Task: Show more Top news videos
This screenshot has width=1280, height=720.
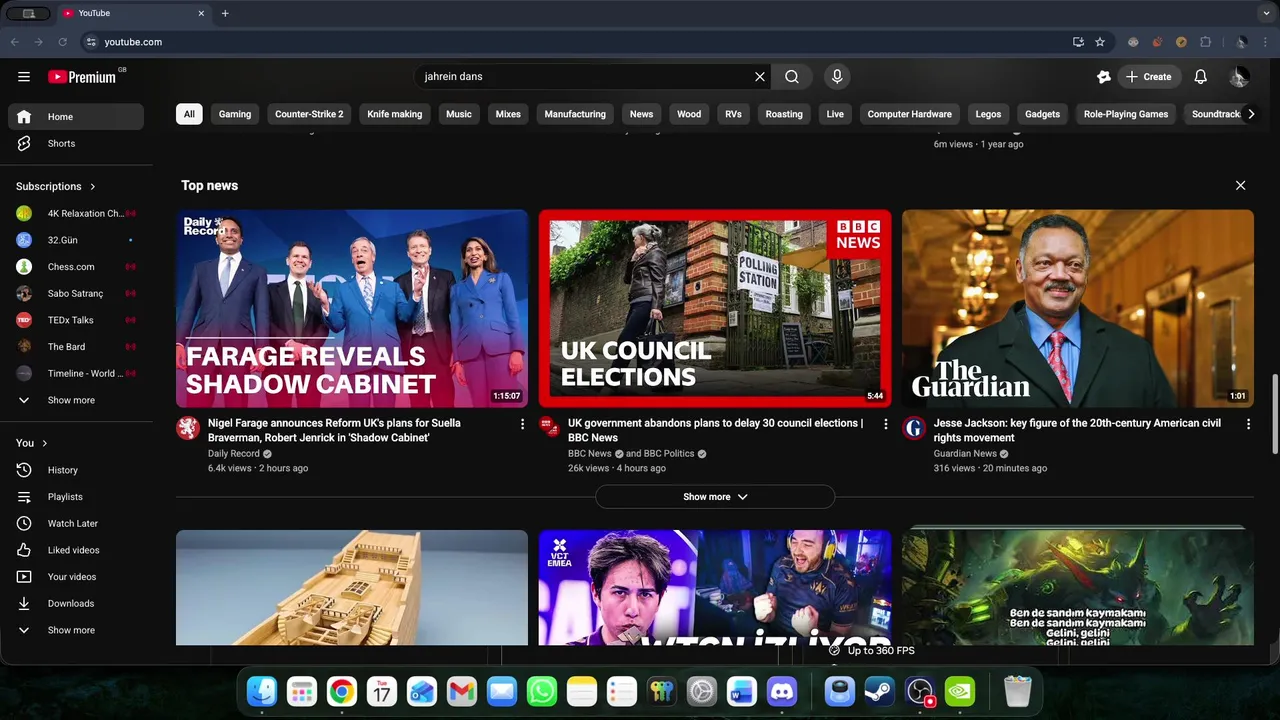Action: click(x=715, y=497)
